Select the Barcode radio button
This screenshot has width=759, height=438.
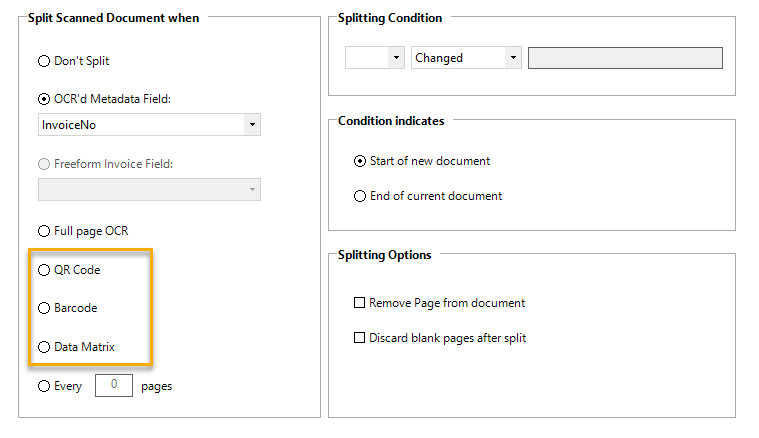tap(43, 308)
